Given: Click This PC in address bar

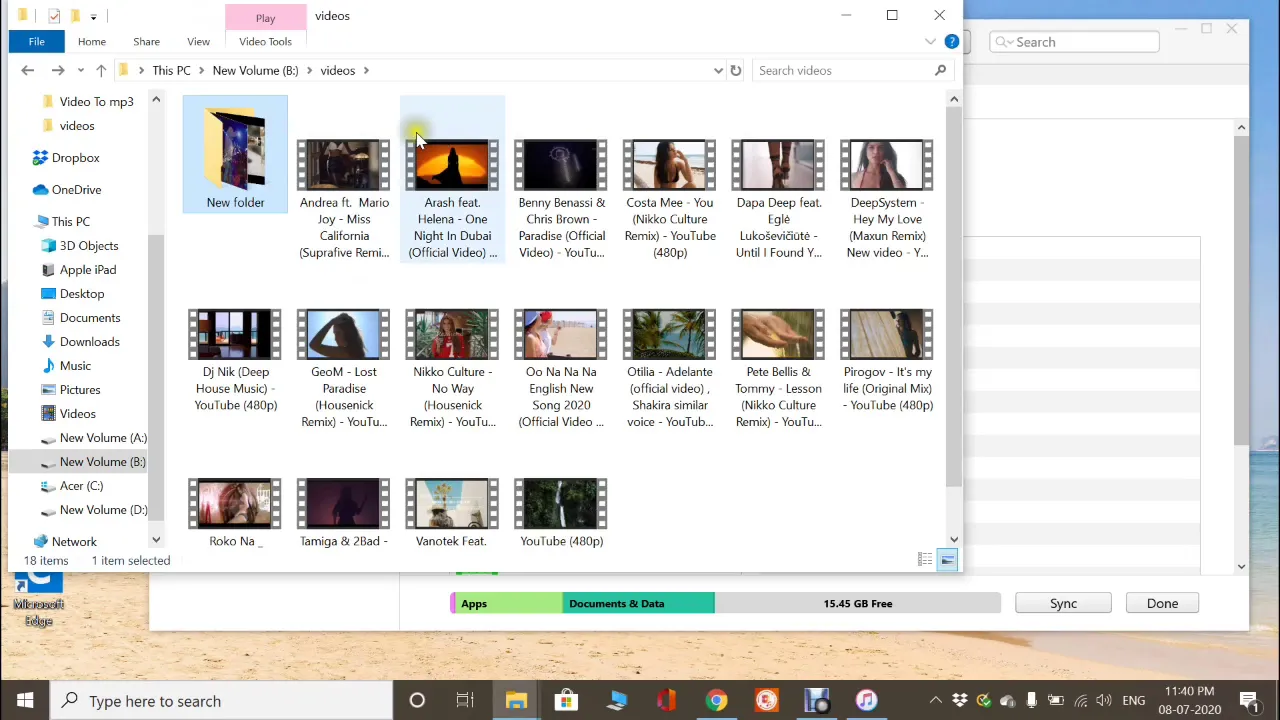Looking at the screenshot, I should (171, 70).
